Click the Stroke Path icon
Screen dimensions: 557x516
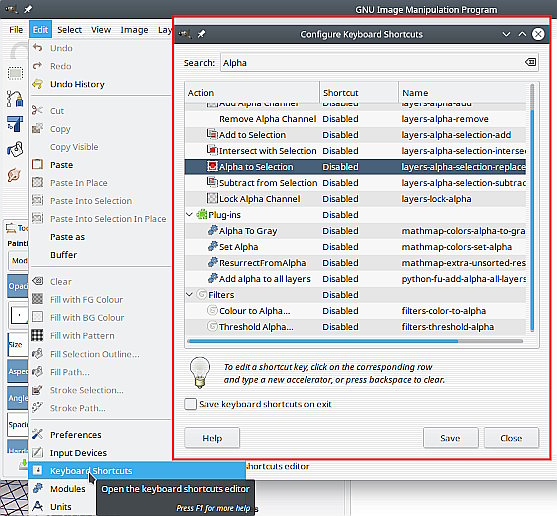click(x=37, y=408)
